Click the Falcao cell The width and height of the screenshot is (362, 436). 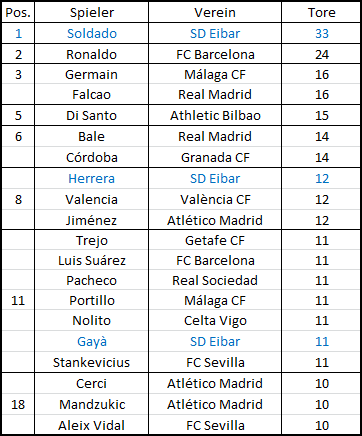[91, 94]
